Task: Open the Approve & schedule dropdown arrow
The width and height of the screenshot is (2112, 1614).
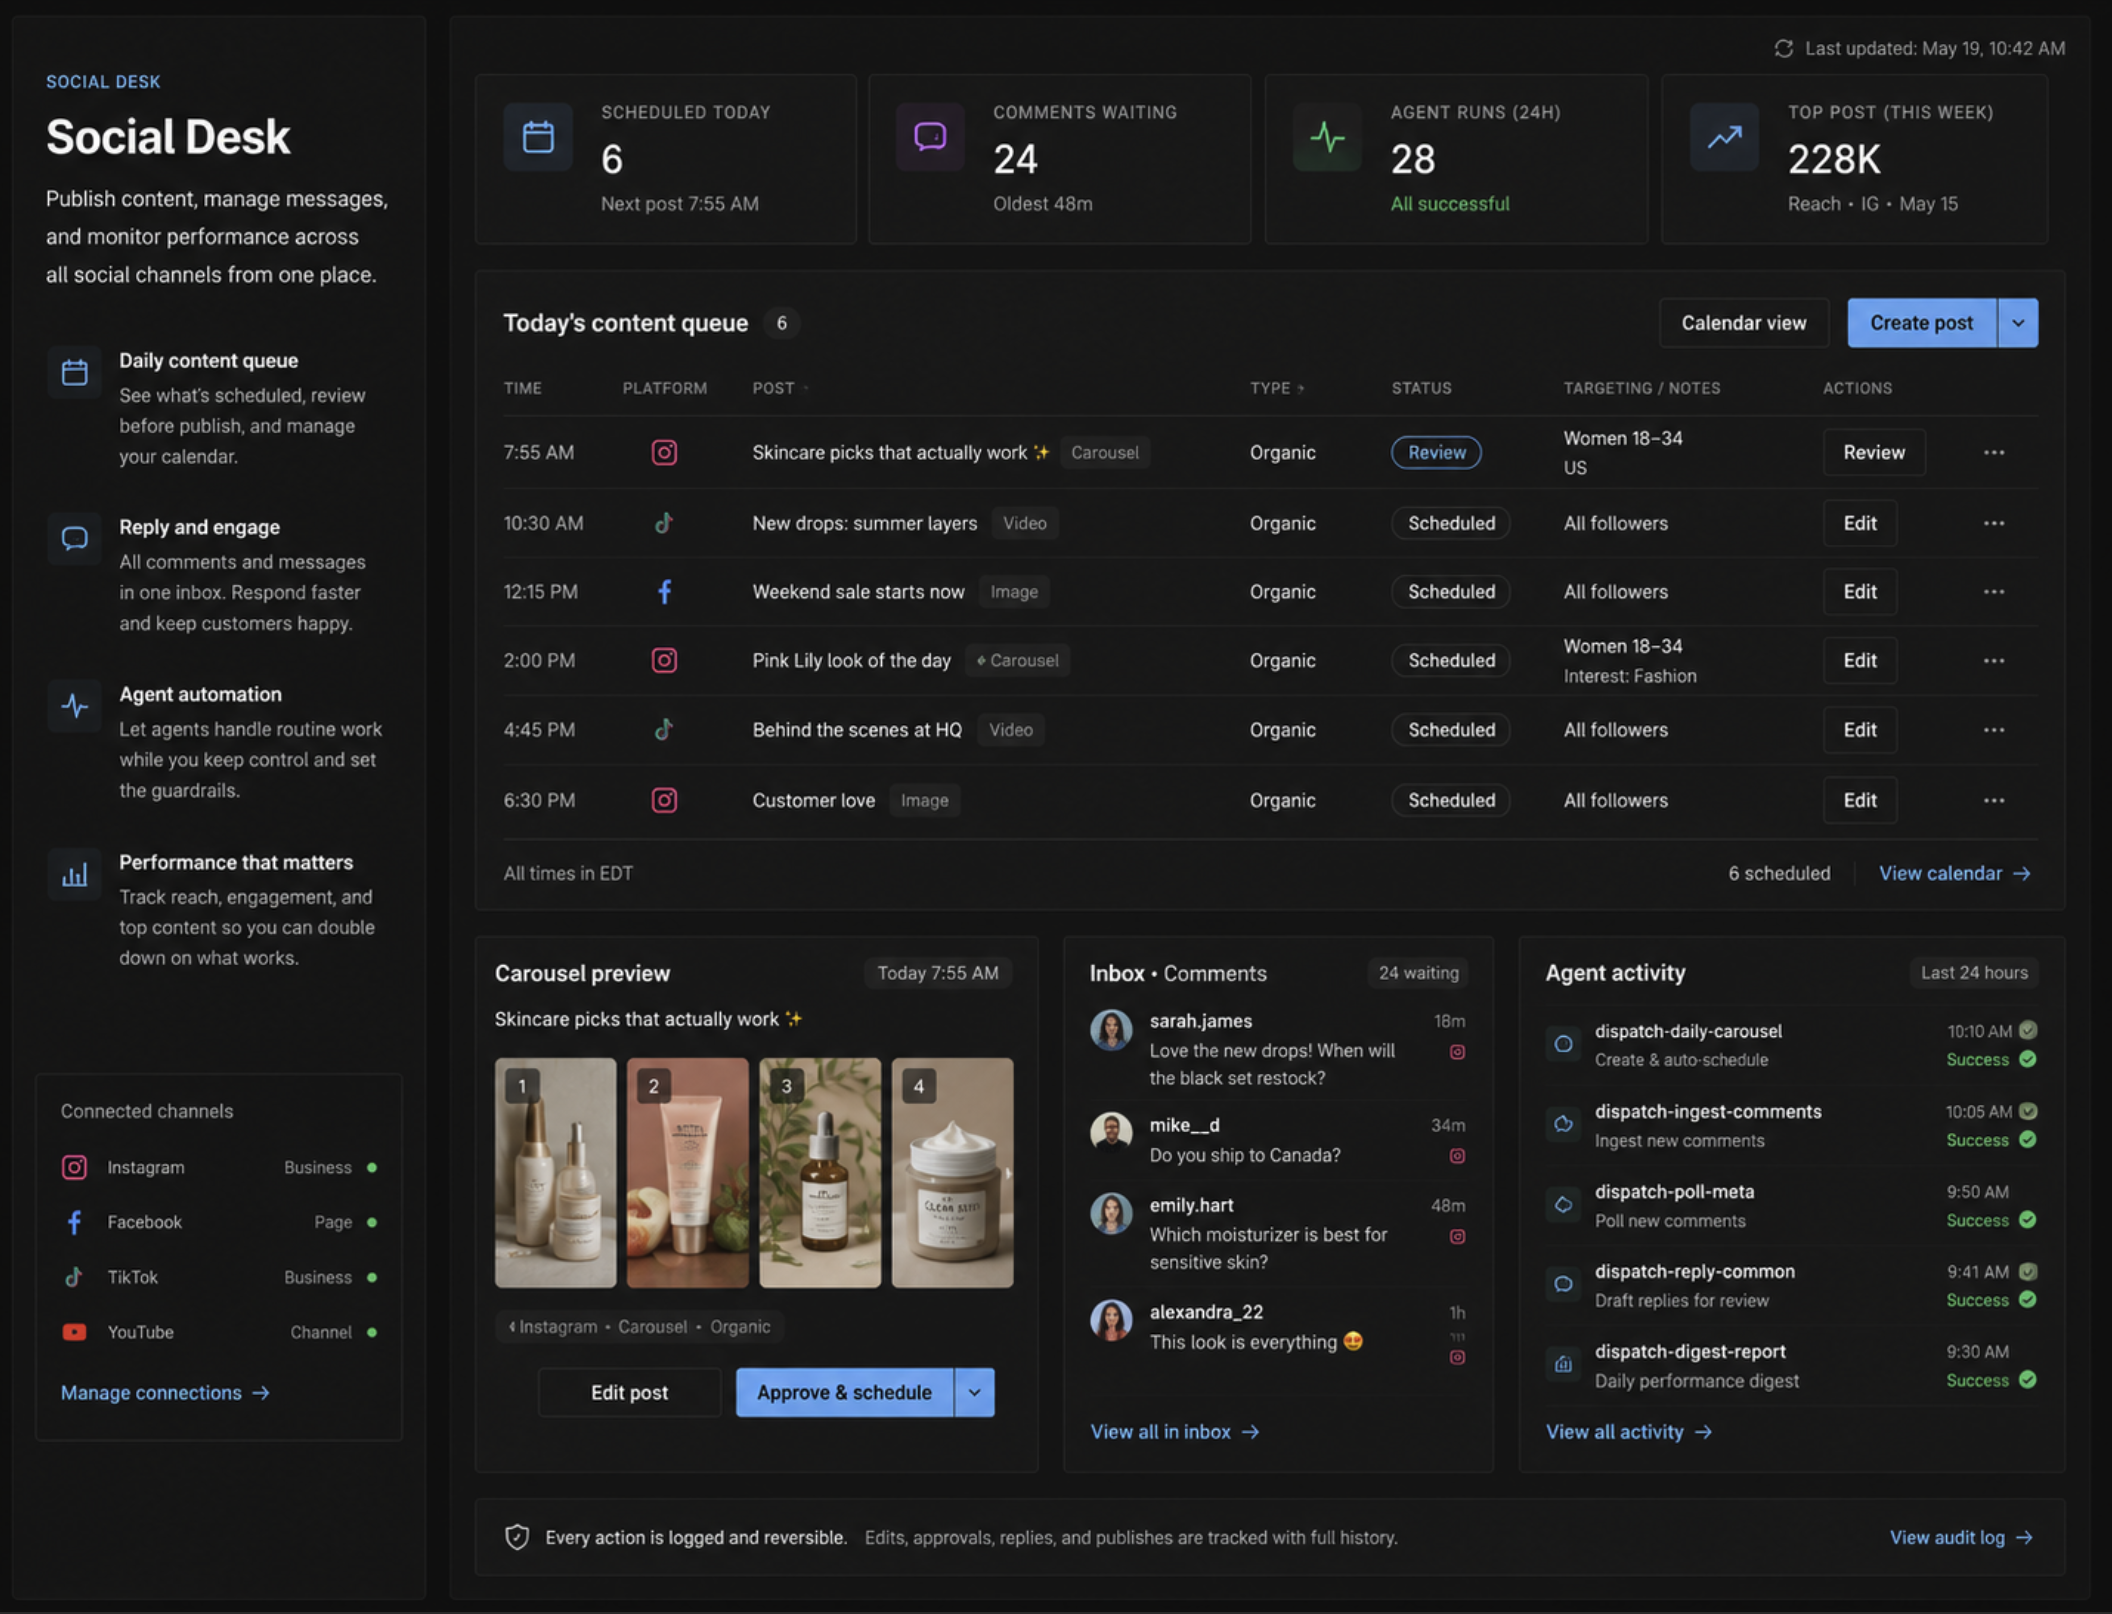Action: coord(974,1392)
